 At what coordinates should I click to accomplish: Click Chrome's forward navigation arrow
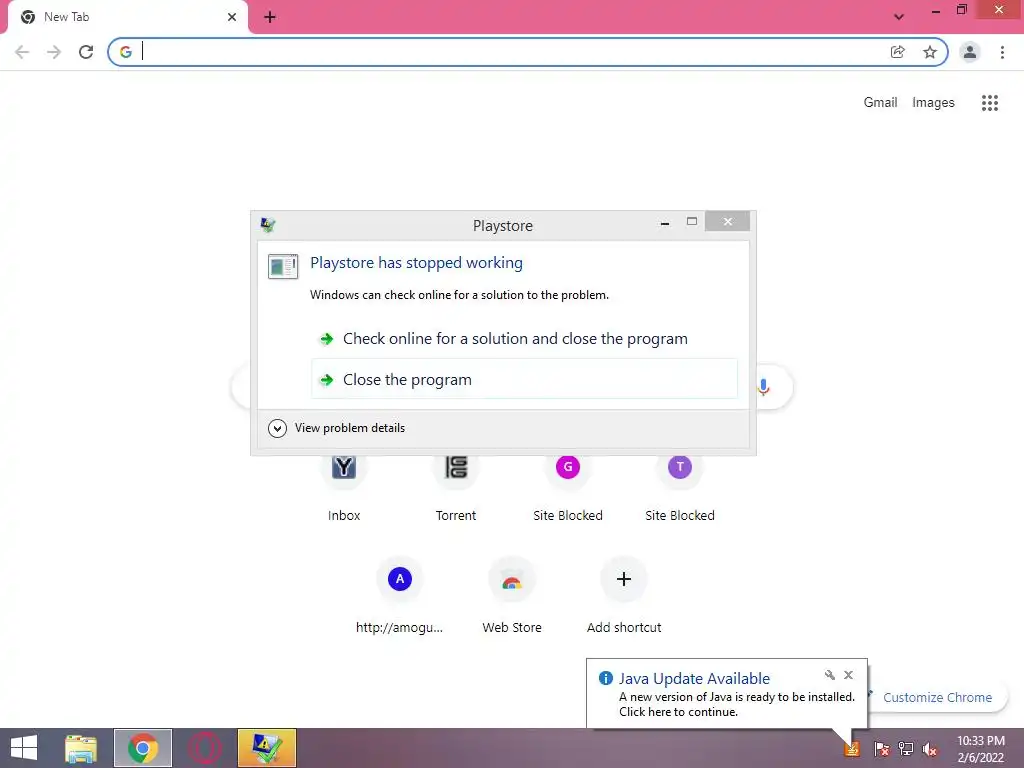(x=54, y=52)
